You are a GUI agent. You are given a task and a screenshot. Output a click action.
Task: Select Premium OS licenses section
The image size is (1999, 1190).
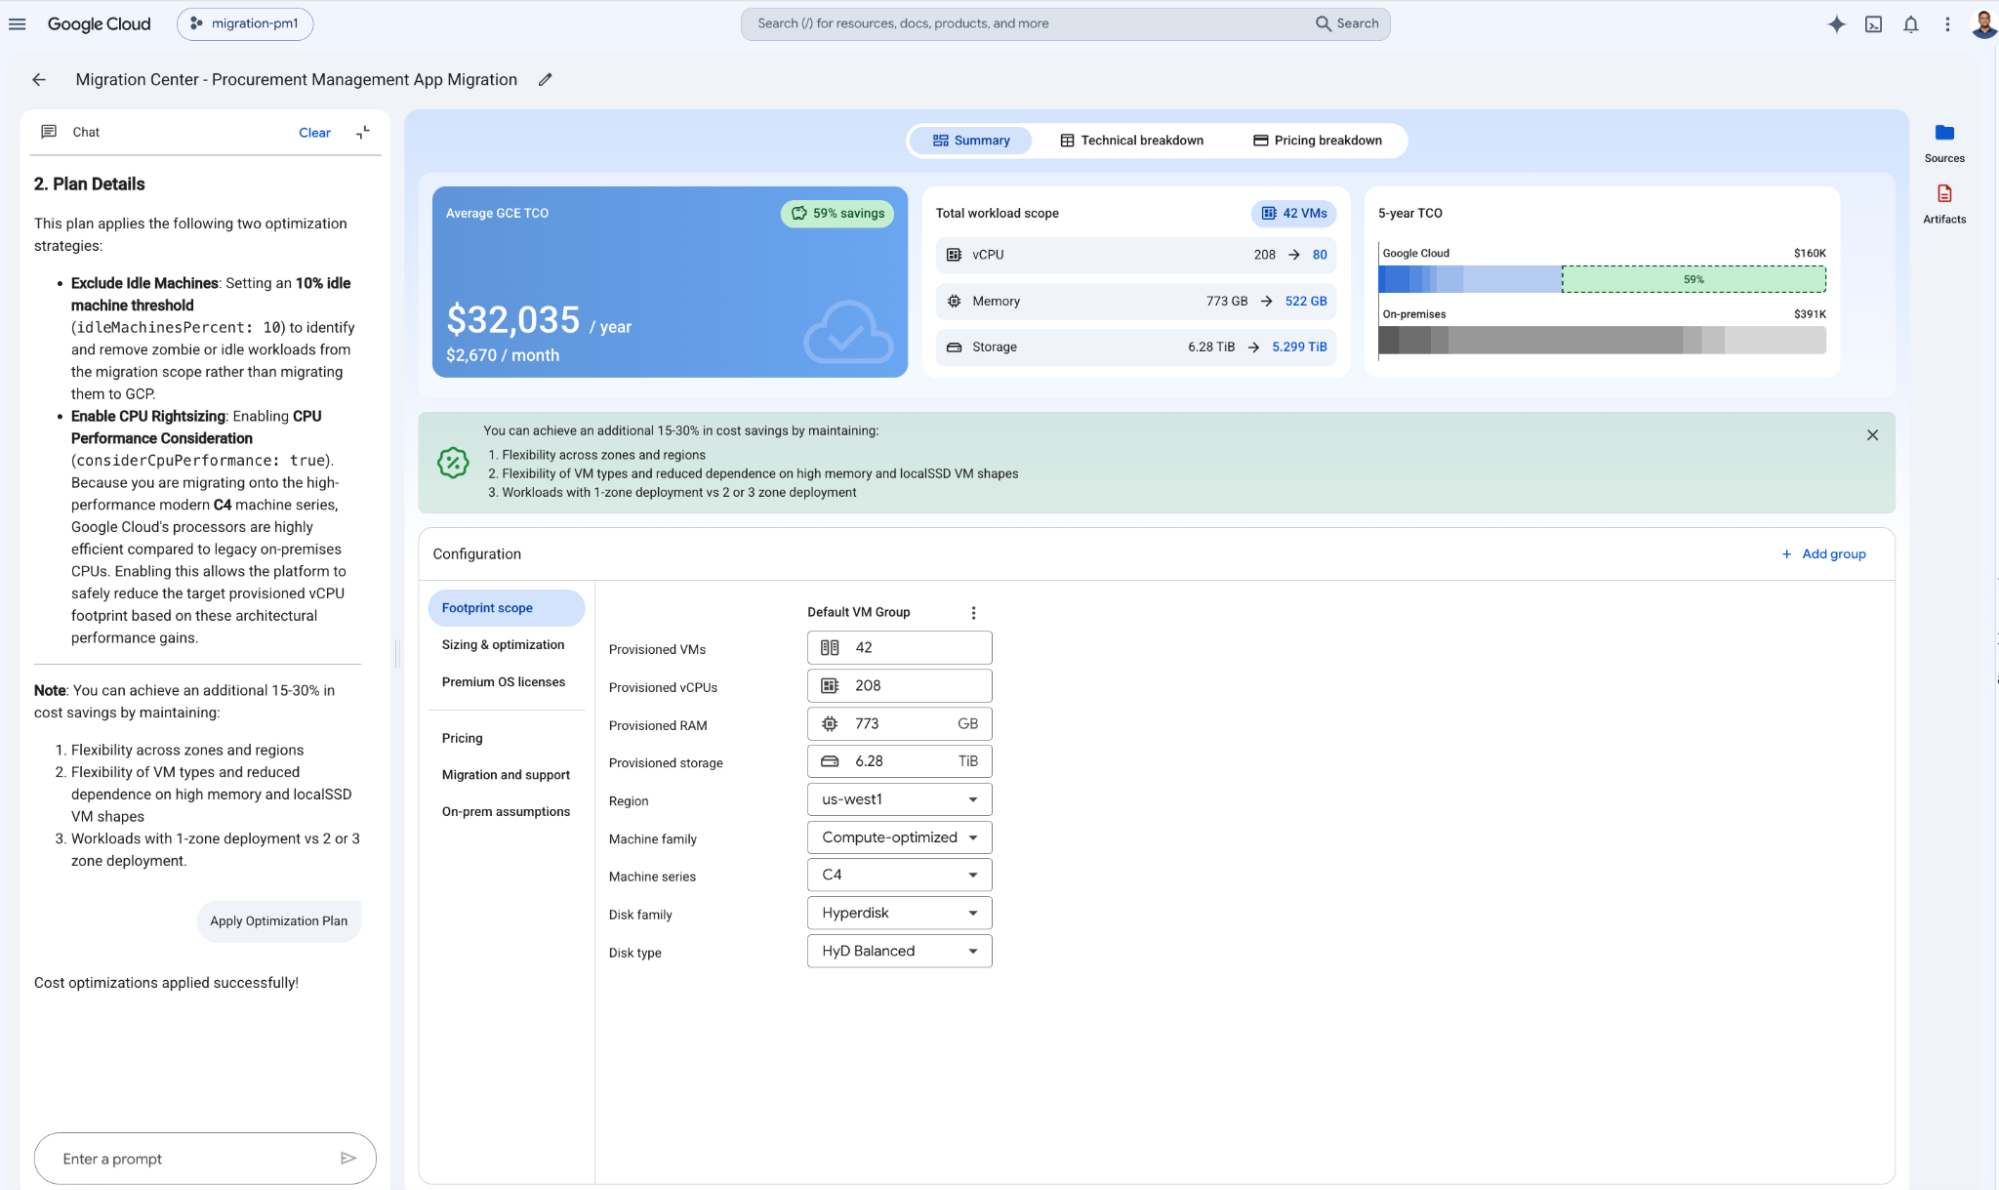(x=506, y=682)
